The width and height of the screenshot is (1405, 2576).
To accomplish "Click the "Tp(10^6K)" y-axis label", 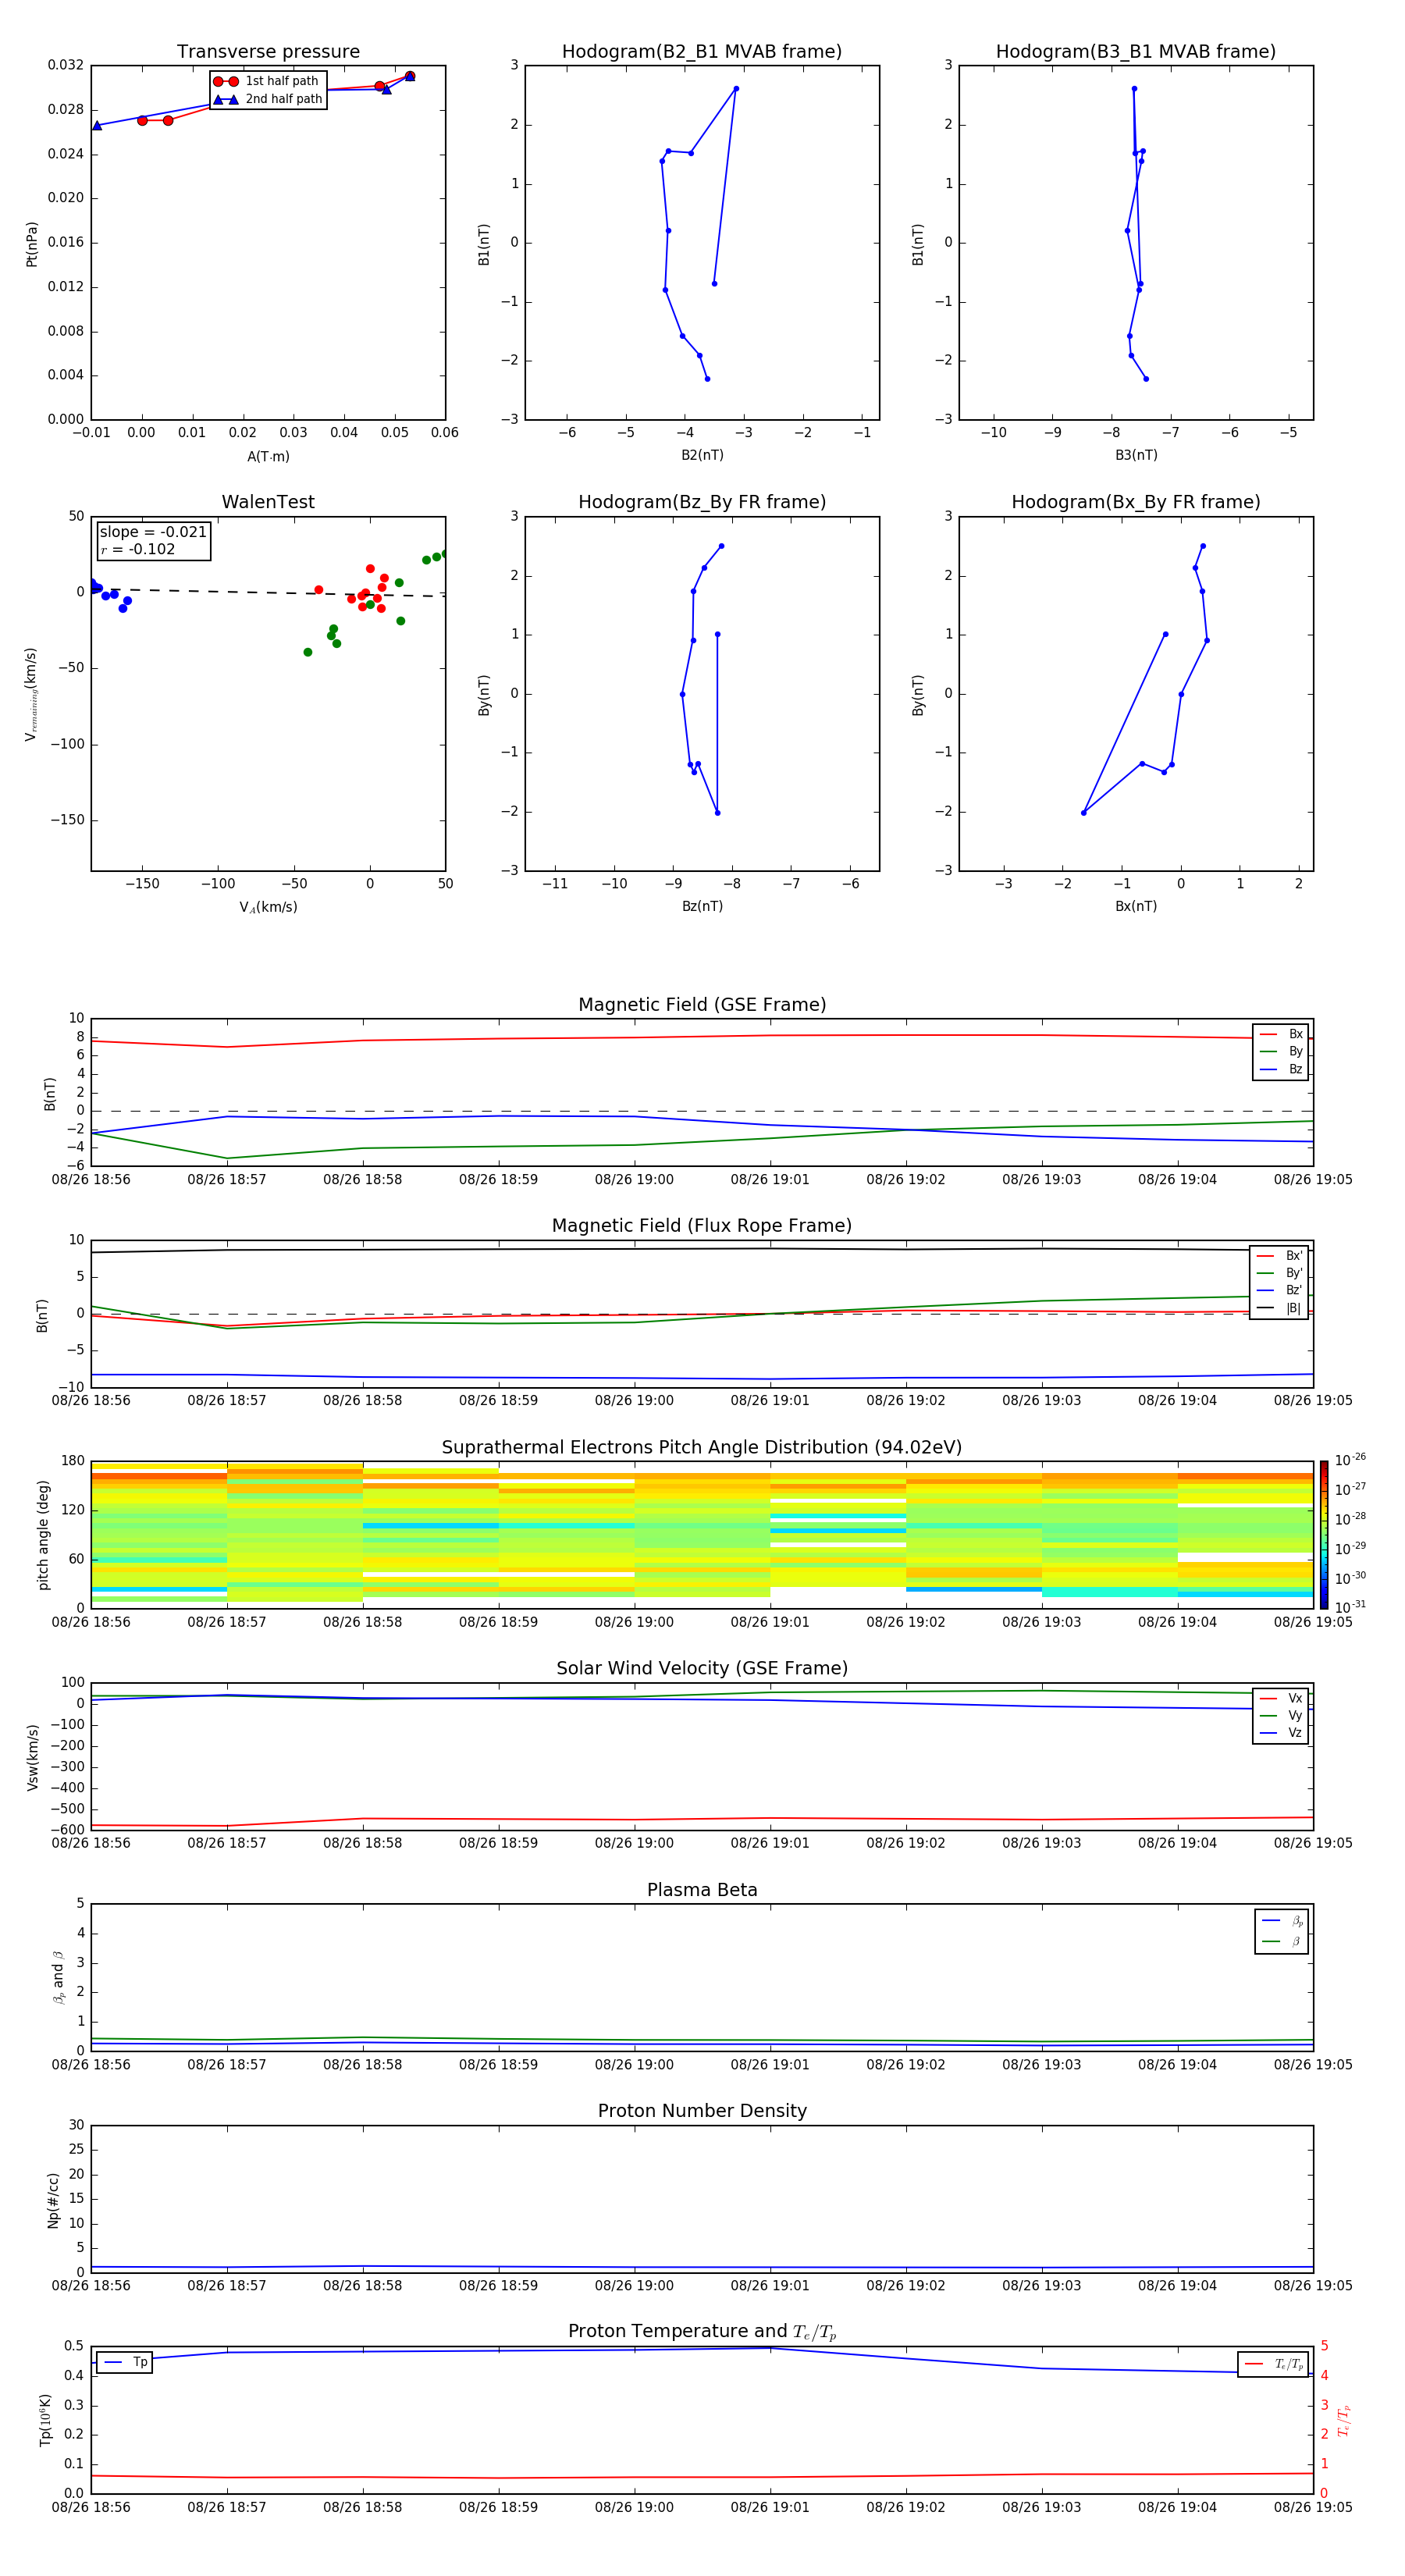I will 45,2420.
